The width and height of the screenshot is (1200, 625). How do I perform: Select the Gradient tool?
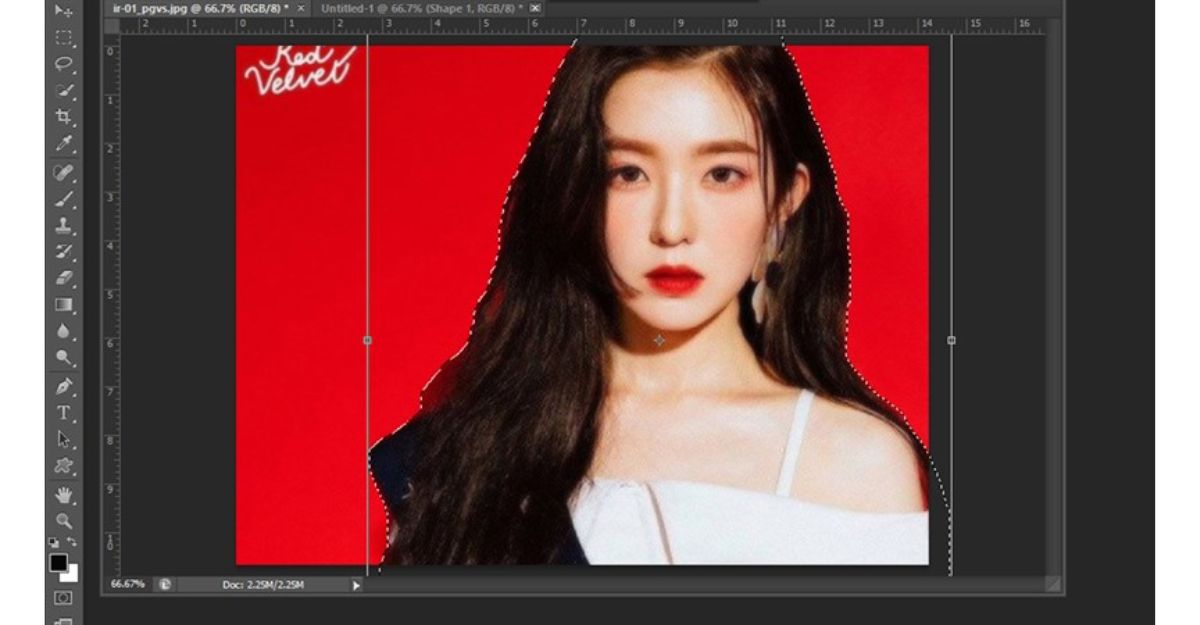pyautogui.click(x=64, y=304)
